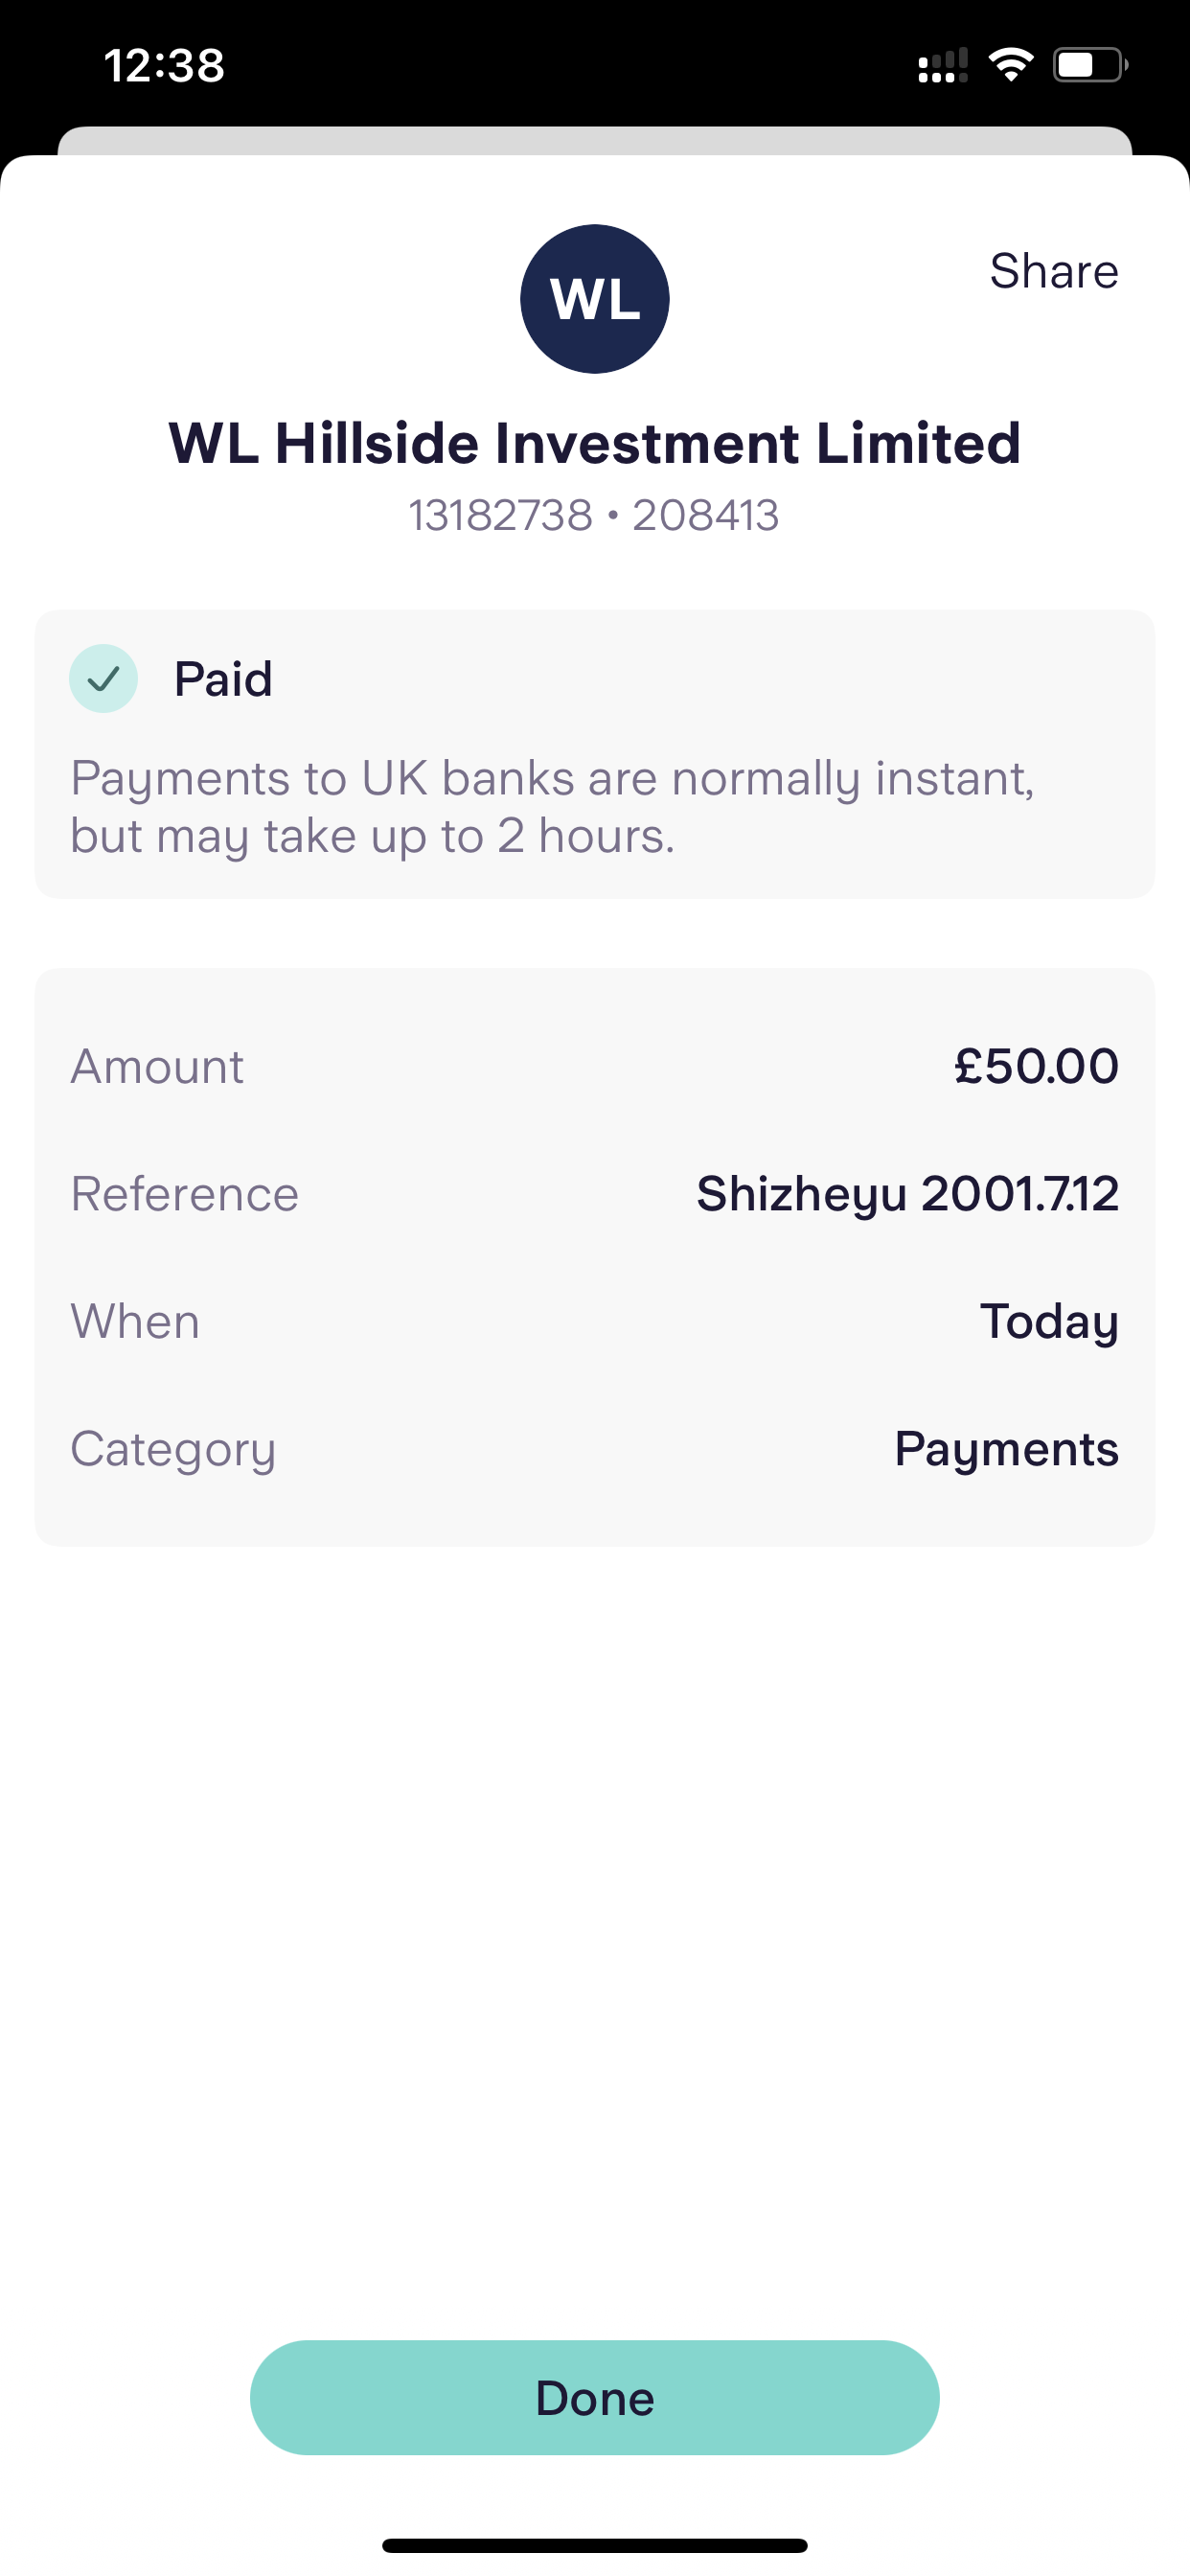The width and height of the screenshot is (1190, 2576).
Task: Tap account number 13182738 • 208413 text
Action: [x=594, y=516]
